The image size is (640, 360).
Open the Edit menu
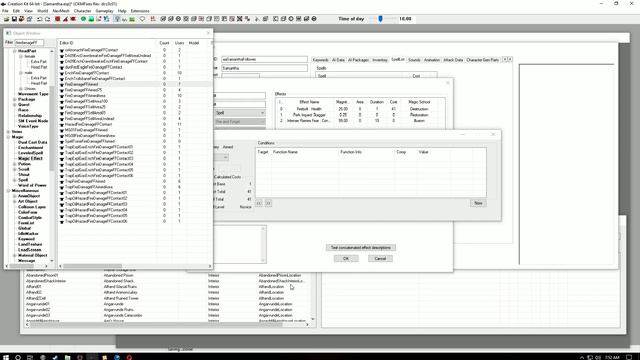(16, 11)
